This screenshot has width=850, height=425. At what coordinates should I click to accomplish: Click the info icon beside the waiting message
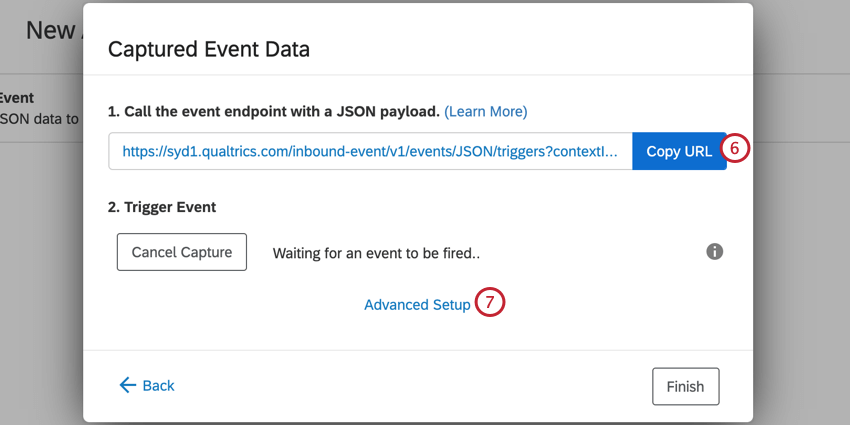714,252
